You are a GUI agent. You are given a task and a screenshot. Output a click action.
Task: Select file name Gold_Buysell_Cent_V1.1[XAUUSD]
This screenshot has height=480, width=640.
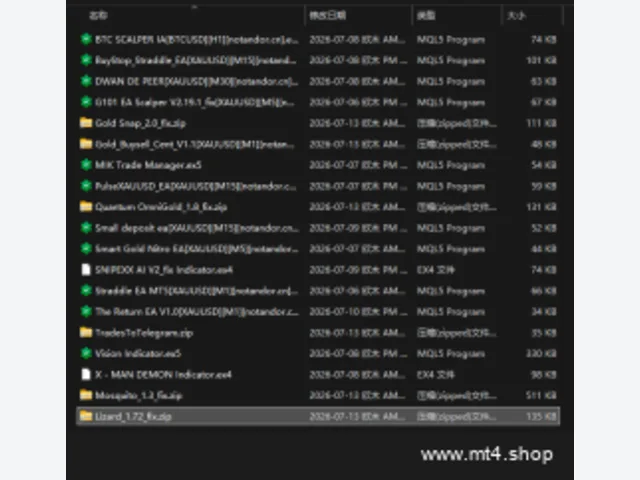tap(194, 144)
